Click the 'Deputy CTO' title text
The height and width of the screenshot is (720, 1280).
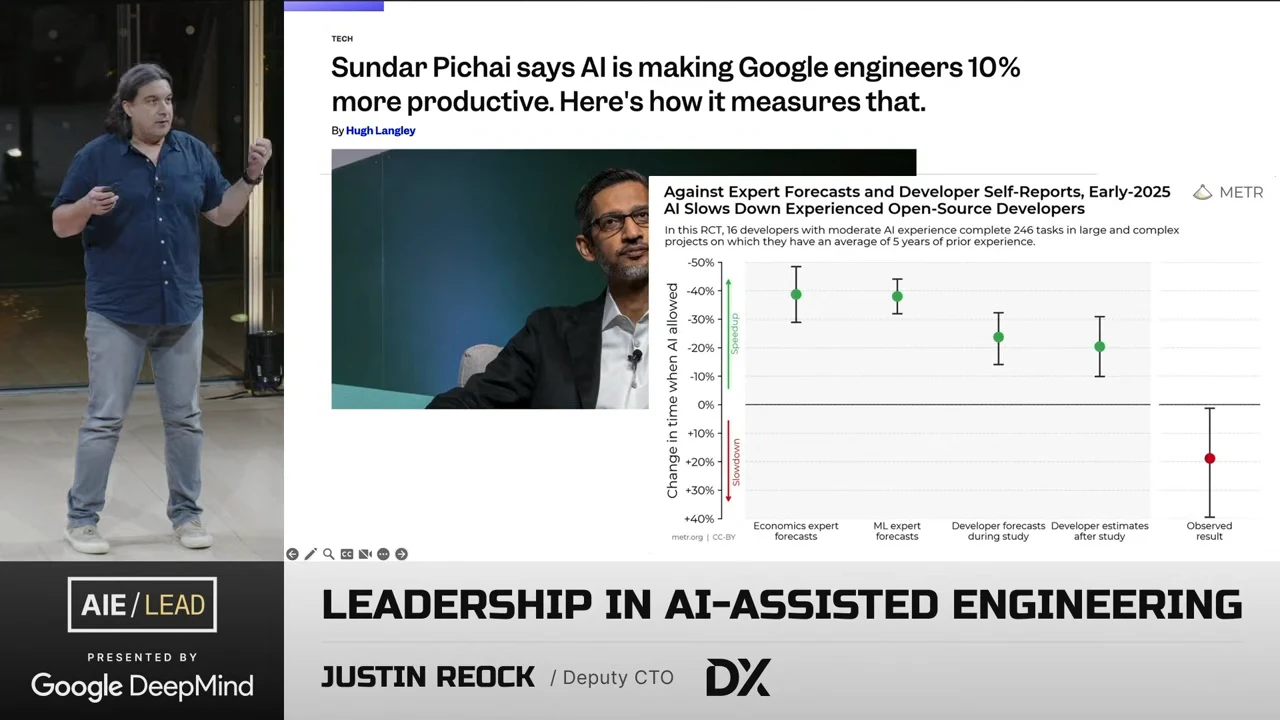pyautogui.click(x=618, y=678)
